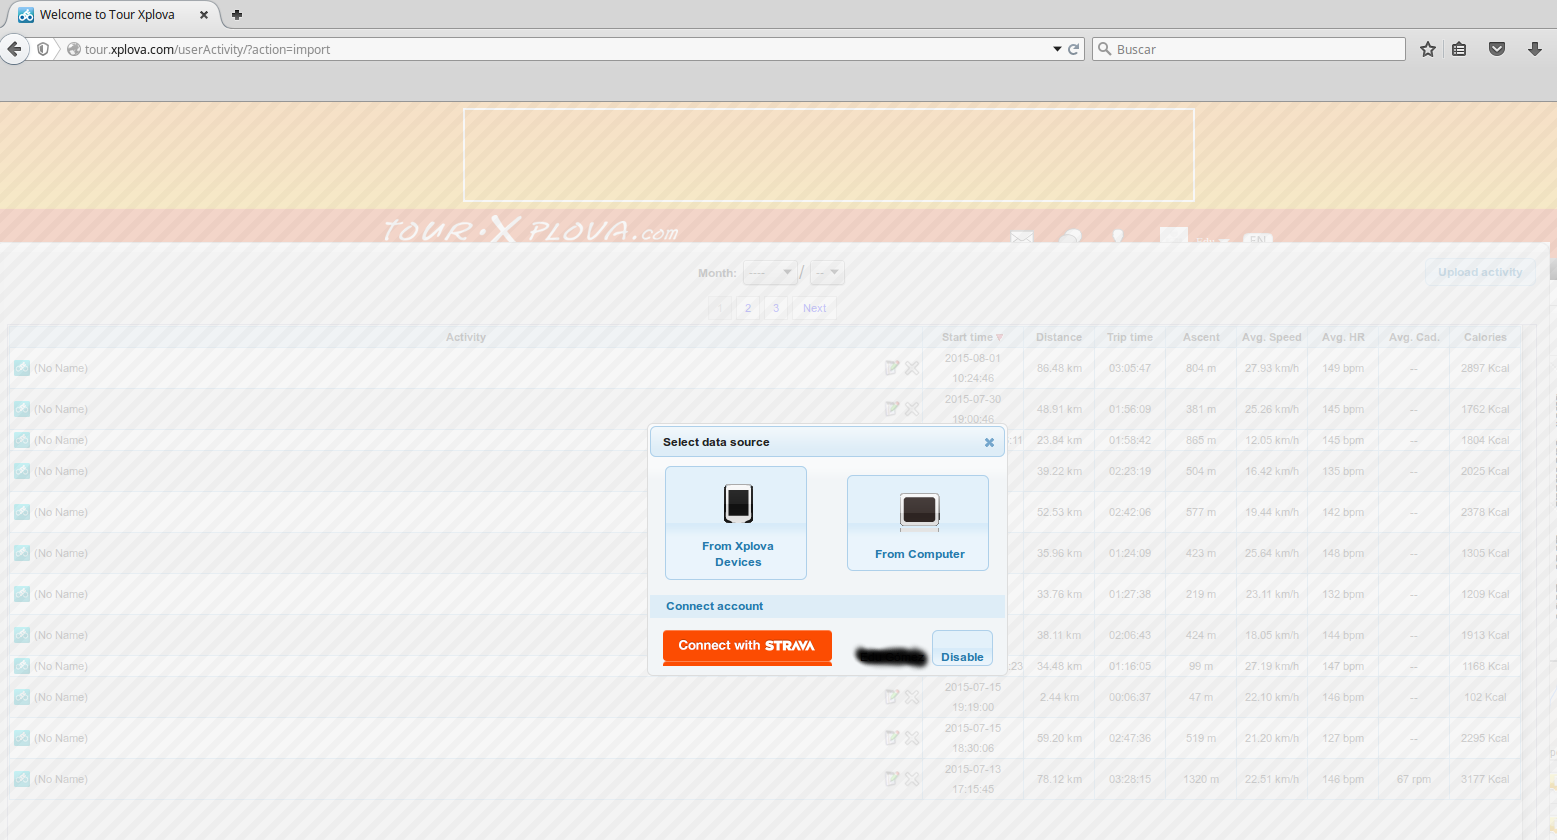The height and width of the screenshot is (840, 1557).
Task: Click the activity icon on the 39.22 km row
Action: [x=22, y=471]
